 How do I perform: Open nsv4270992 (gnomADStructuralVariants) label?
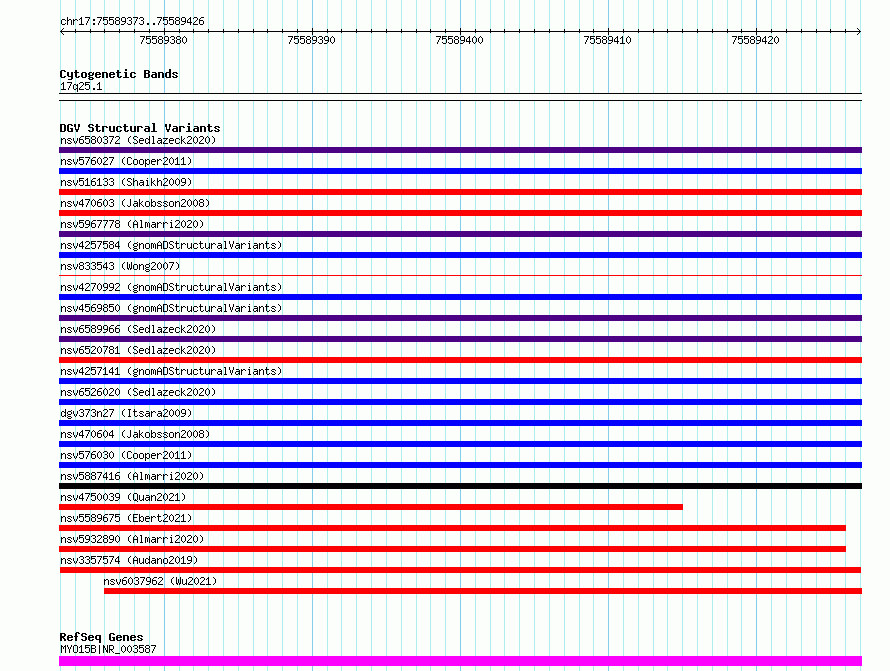(x=171, y=287)
